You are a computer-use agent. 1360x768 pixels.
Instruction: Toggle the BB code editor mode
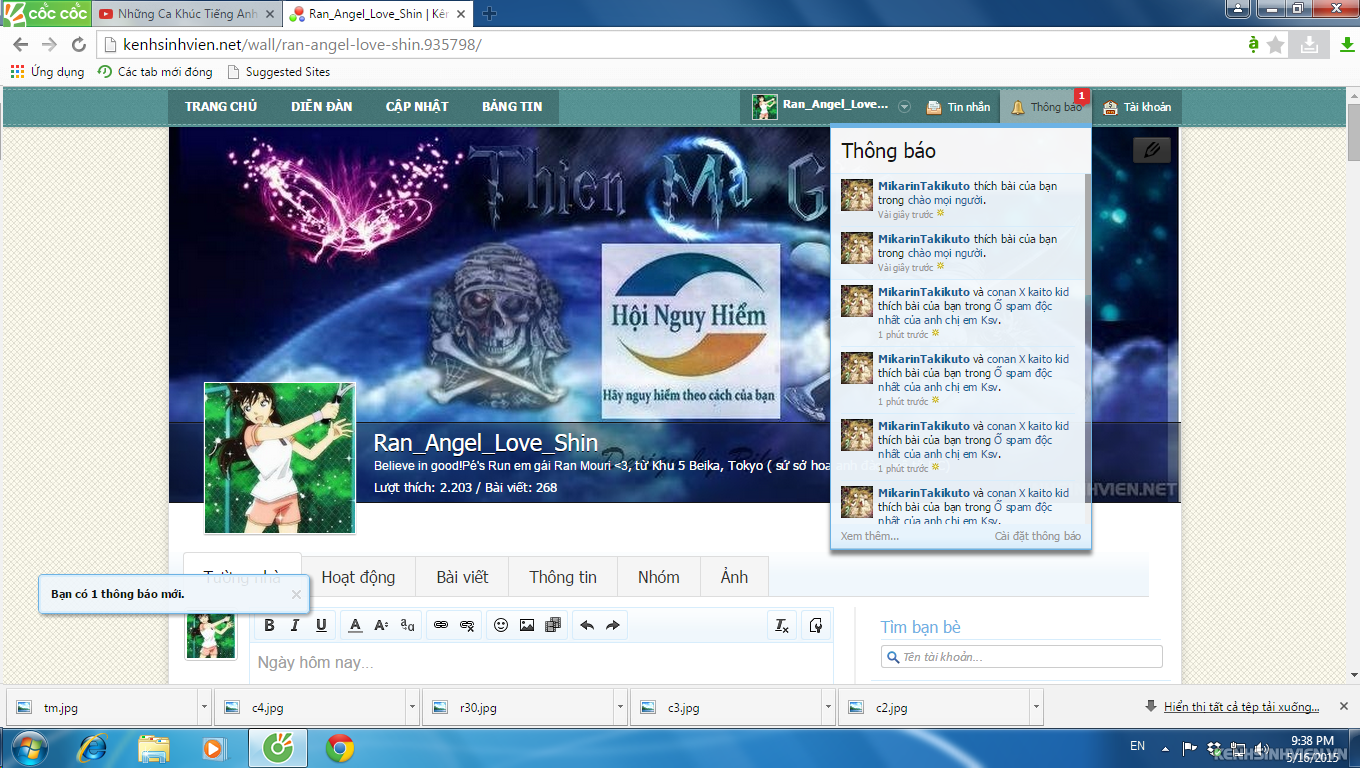pos(816,625)
